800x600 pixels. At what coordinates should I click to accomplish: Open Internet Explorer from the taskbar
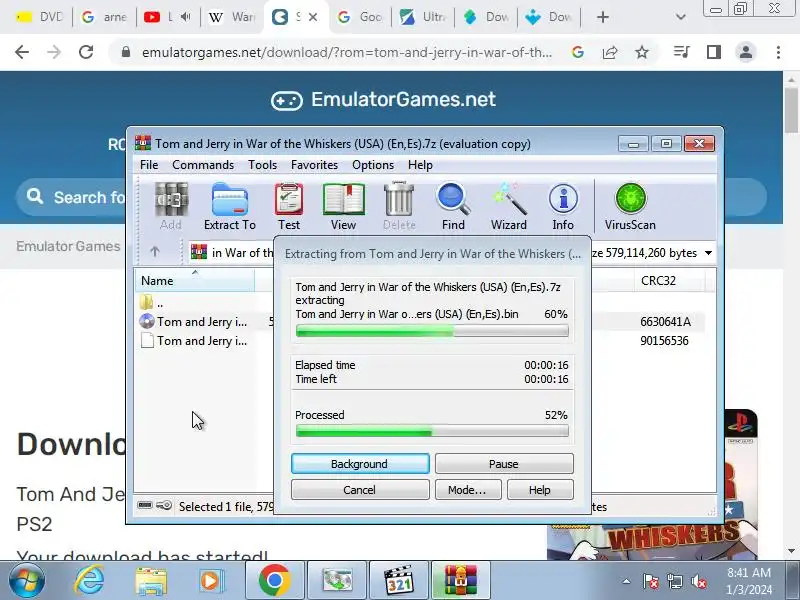tap(89, 581)
